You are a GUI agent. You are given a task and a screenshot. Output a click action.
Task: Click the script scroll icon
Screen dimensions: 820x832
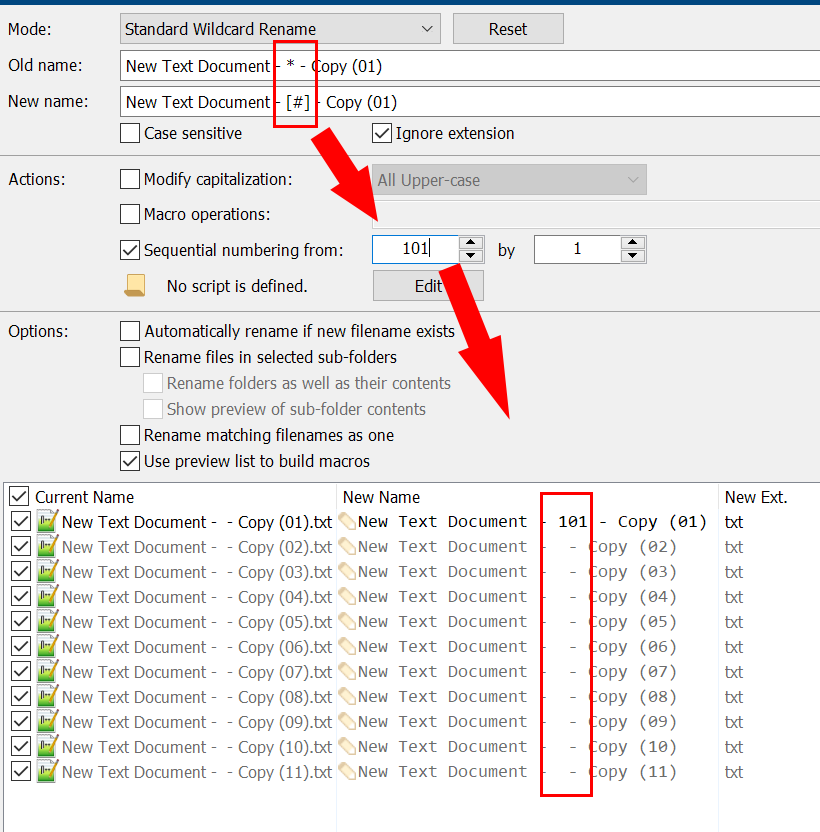pos(135,285)
